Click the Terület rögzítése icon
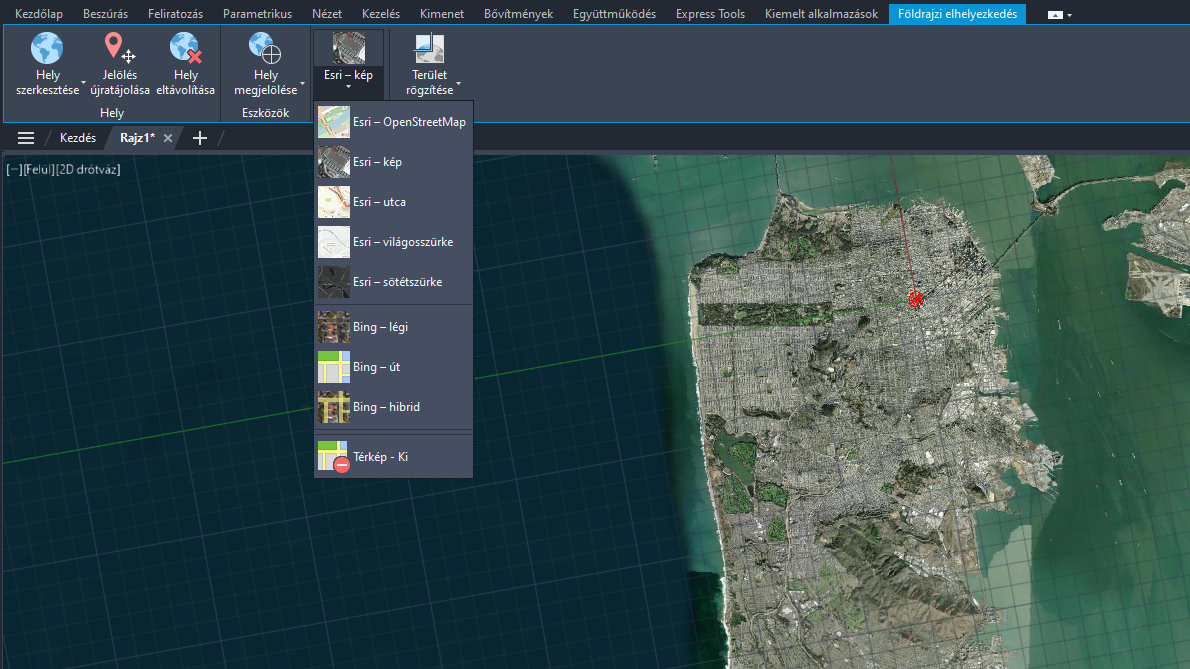 click(429, 49)
